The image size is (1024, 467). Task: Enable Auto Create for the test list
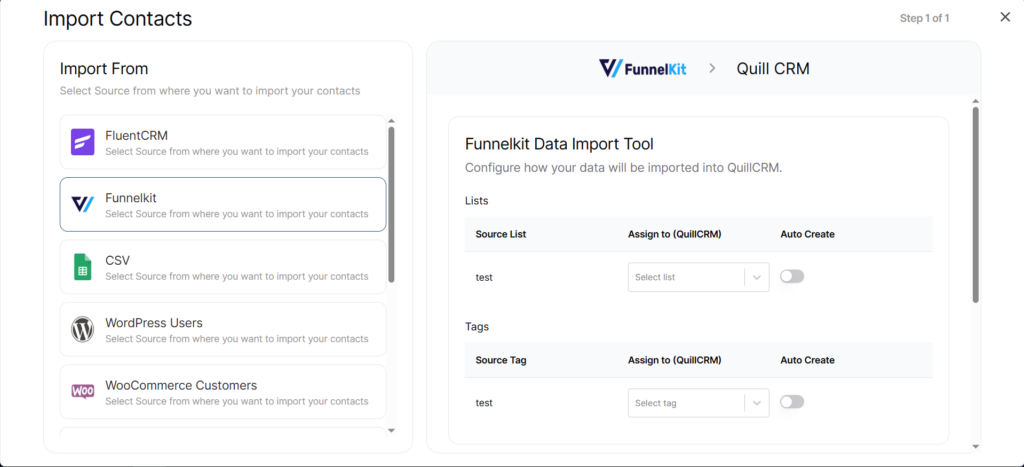coord(792,277)
